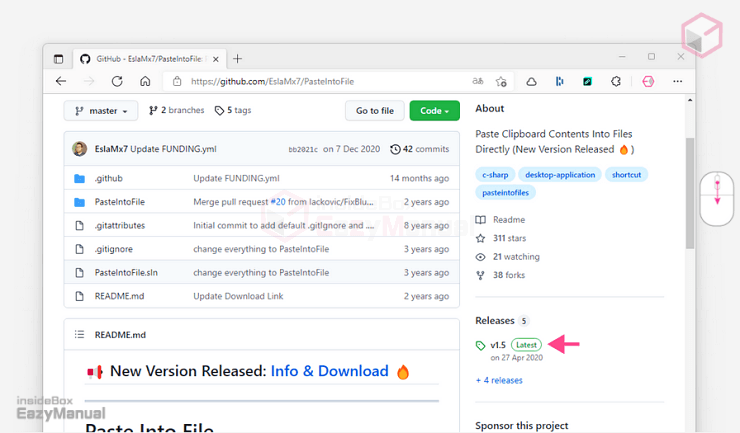Click 'on 27 Apr 2020' release date
The width and height of the screenshot is (740, 433).
pos(516,357)
